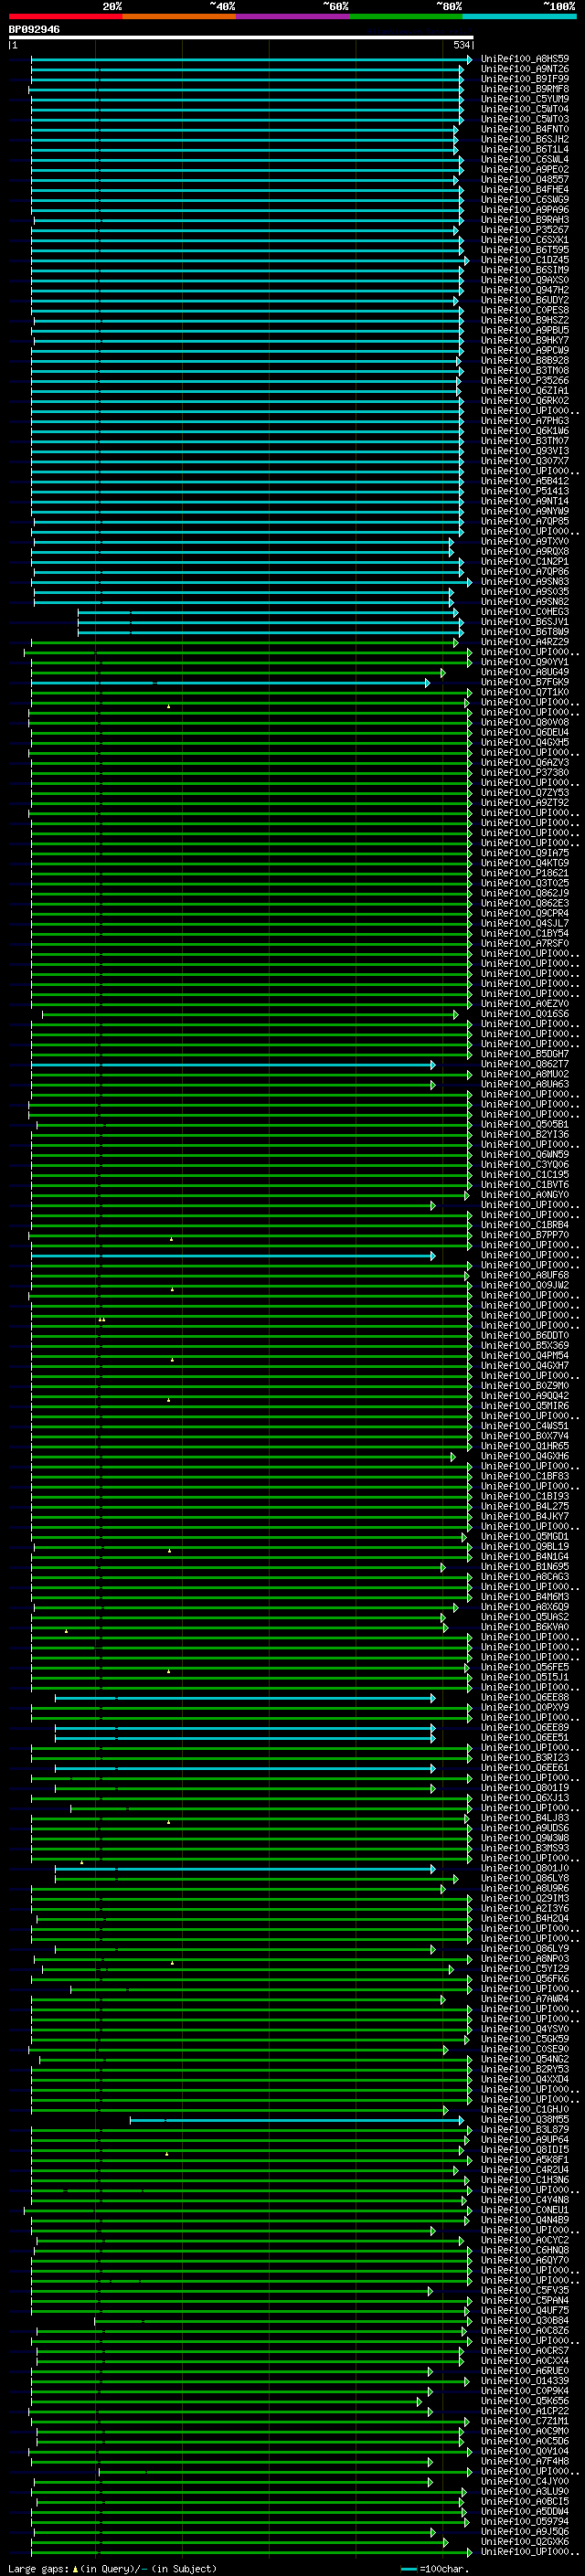The width and height of the screenshot is (585, 2576).
Task: Select label UniRef100_A7RSF0
Action: coord(525,944)
